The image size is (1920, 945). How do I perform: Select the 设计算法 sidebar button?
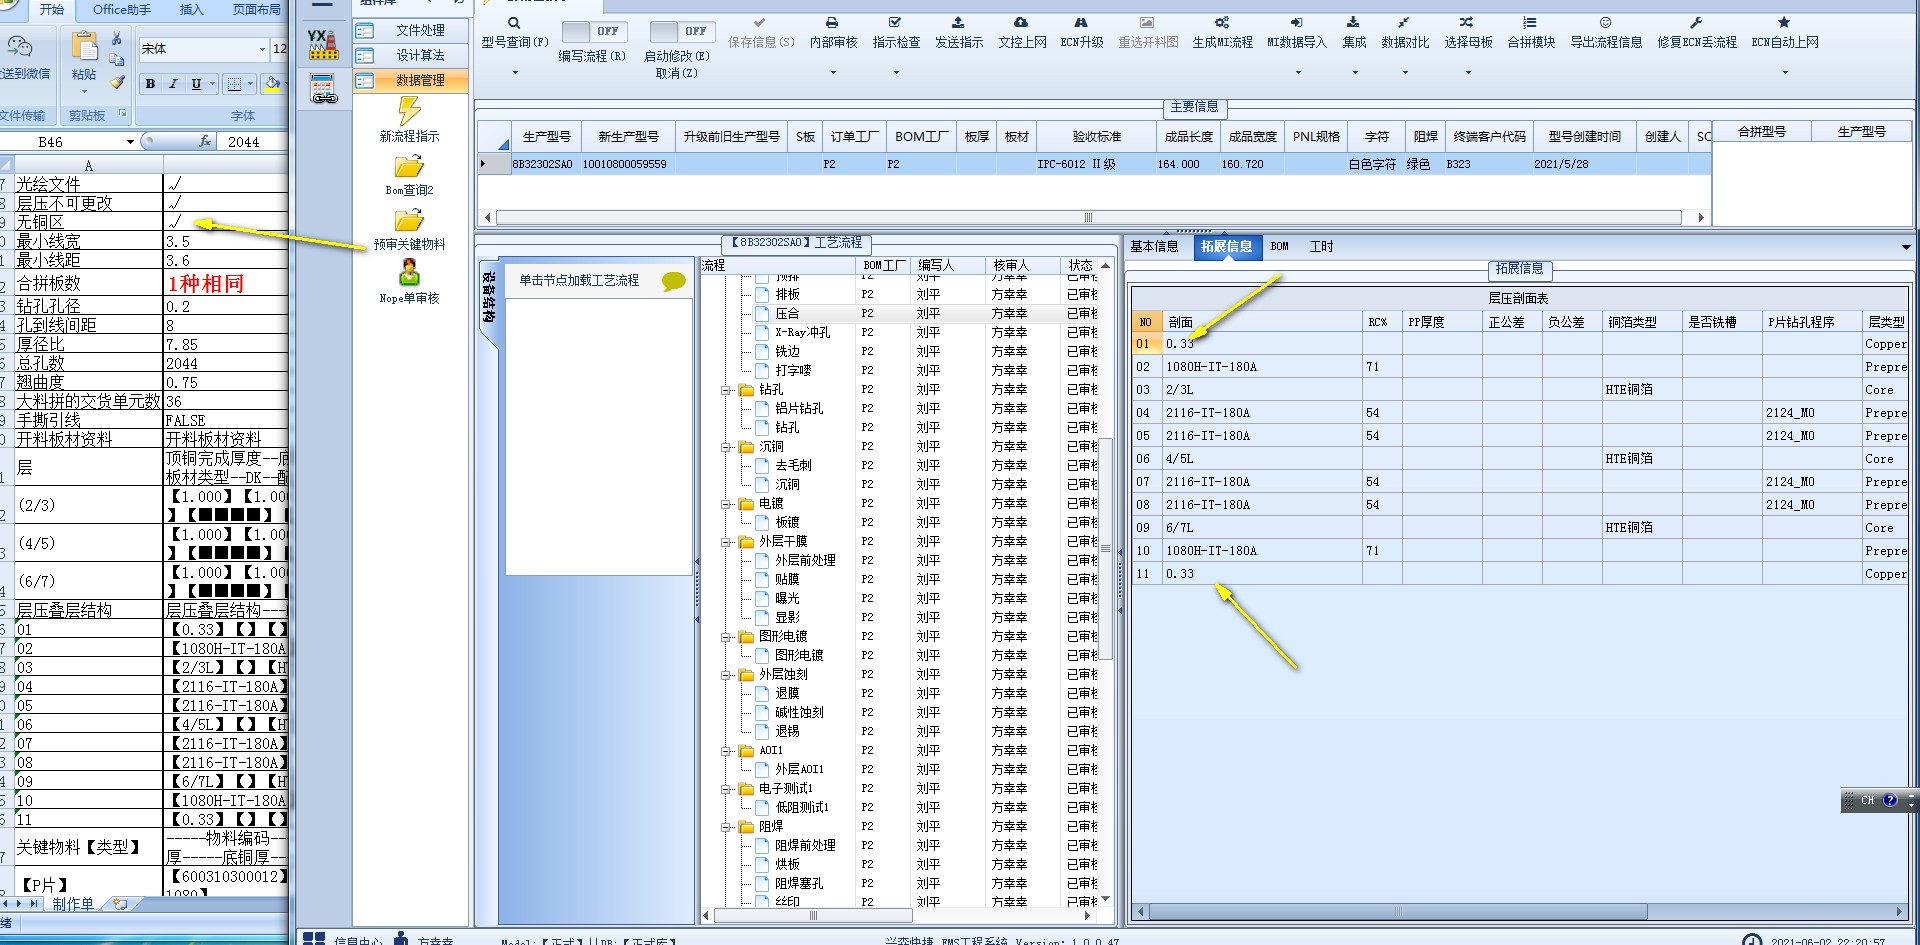[x=411, y=55]
